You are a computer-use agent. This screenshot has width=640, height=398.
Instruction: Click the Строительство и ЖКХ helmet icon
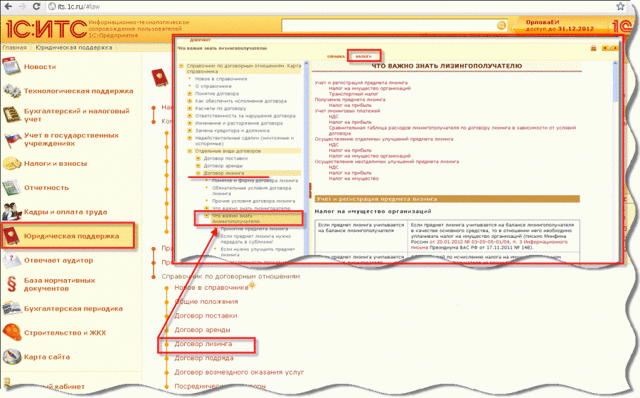11,332
